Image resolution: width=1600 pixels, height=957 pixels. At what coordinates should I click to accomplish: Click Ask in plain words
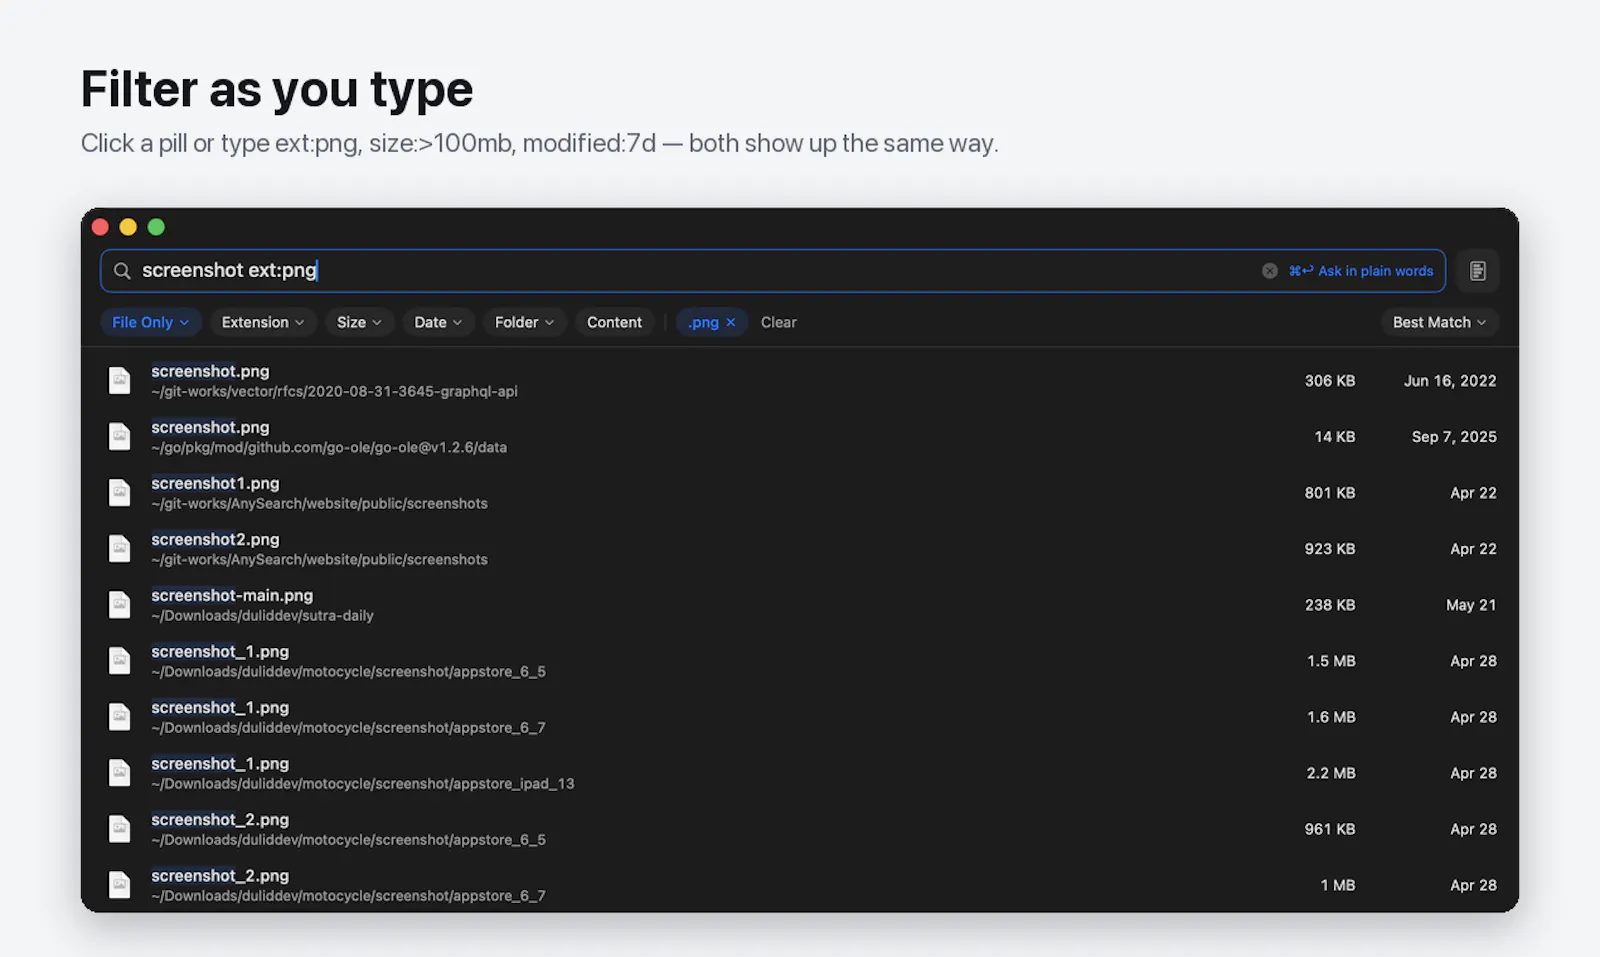pos(1361,271)
